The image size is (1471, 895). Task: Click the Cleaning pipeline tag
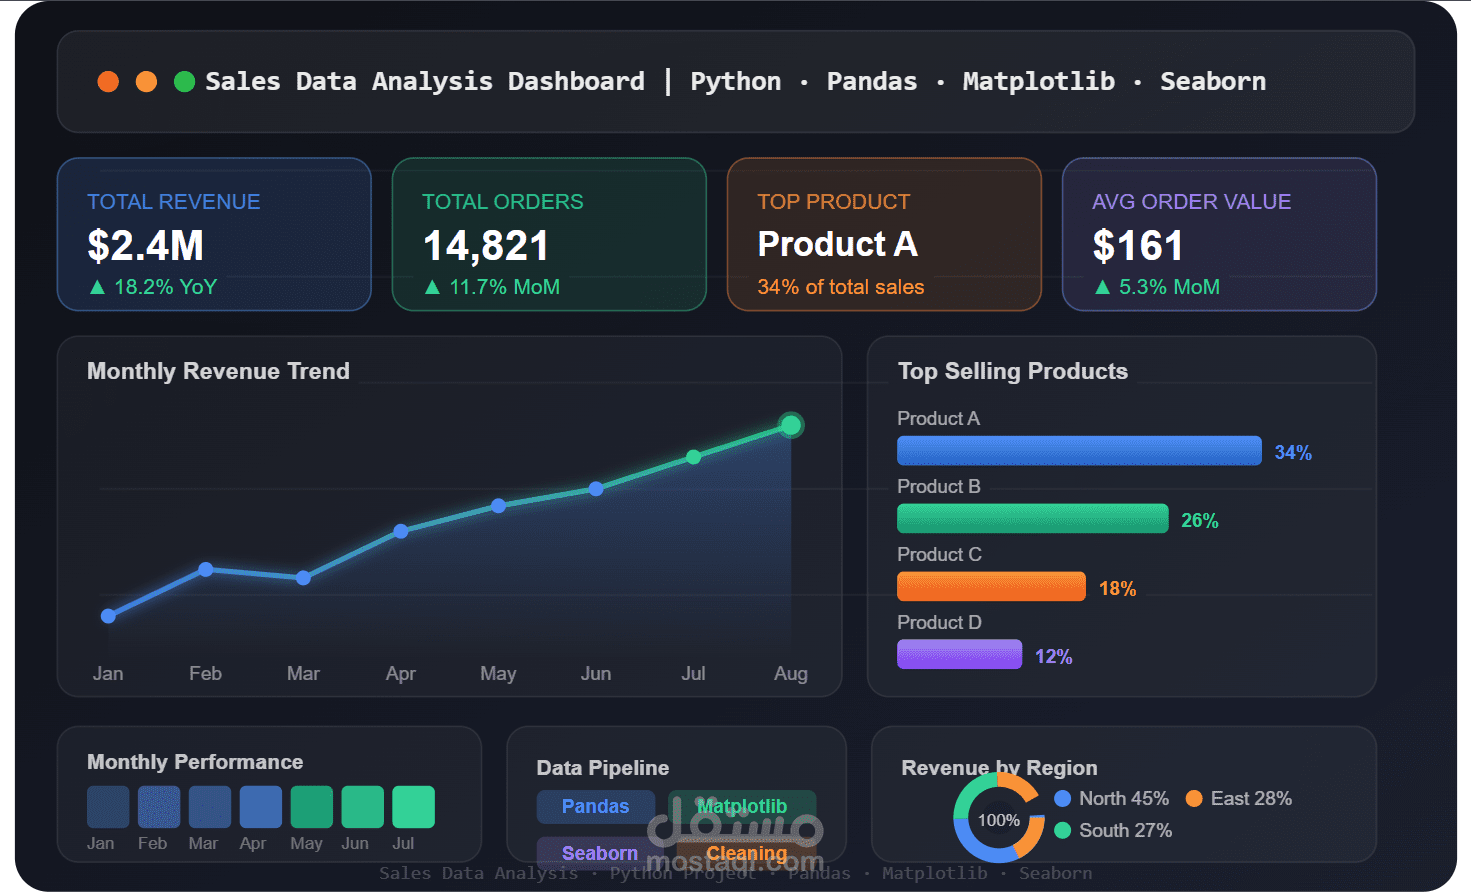747,853
